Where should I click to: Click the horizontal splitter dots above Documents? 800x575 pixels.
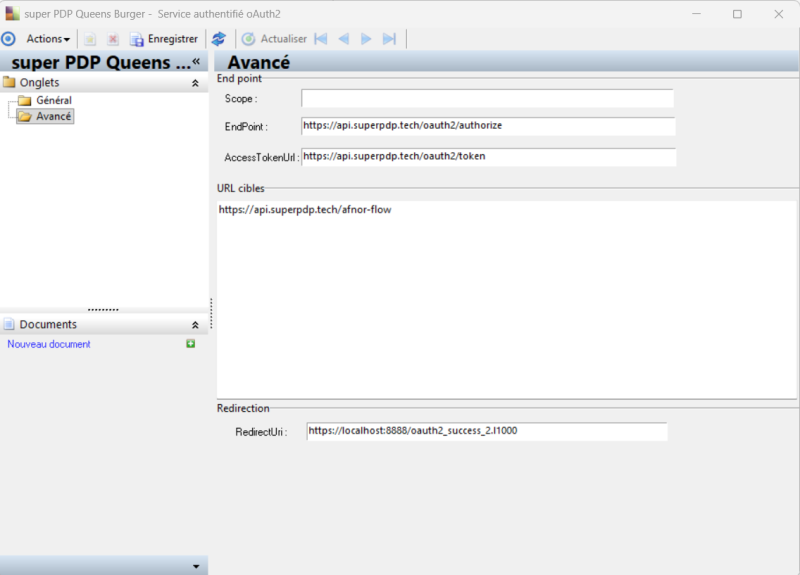tap(103, 310)
